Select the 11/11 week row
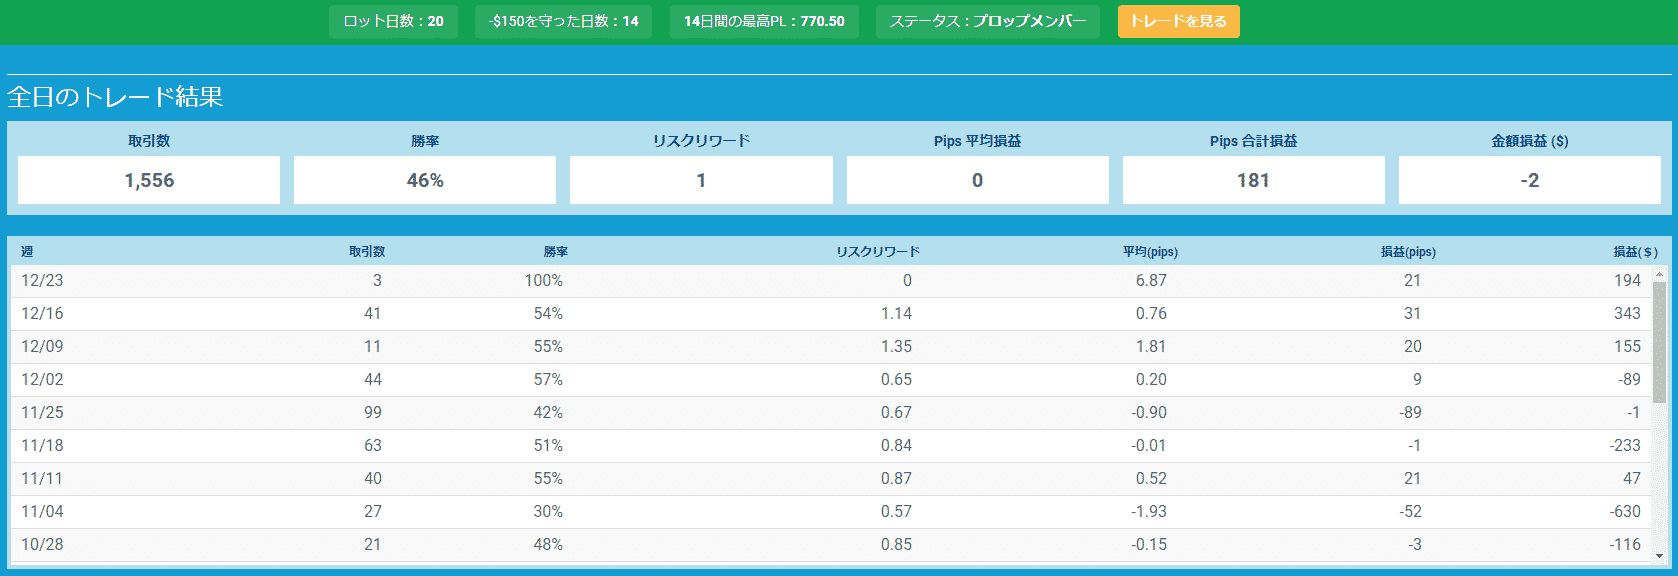 coord(831,479)
